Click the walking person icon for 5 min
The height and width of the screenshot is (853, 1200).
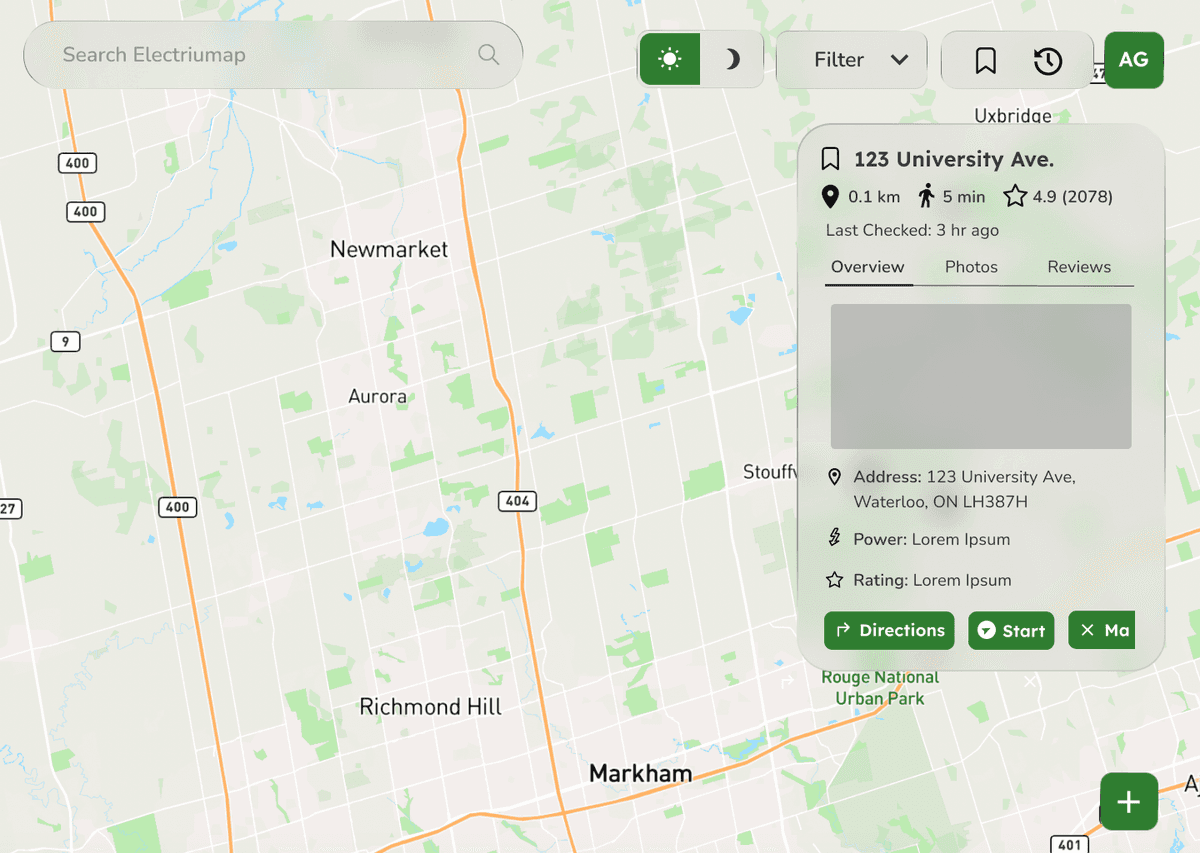[926, 196]
